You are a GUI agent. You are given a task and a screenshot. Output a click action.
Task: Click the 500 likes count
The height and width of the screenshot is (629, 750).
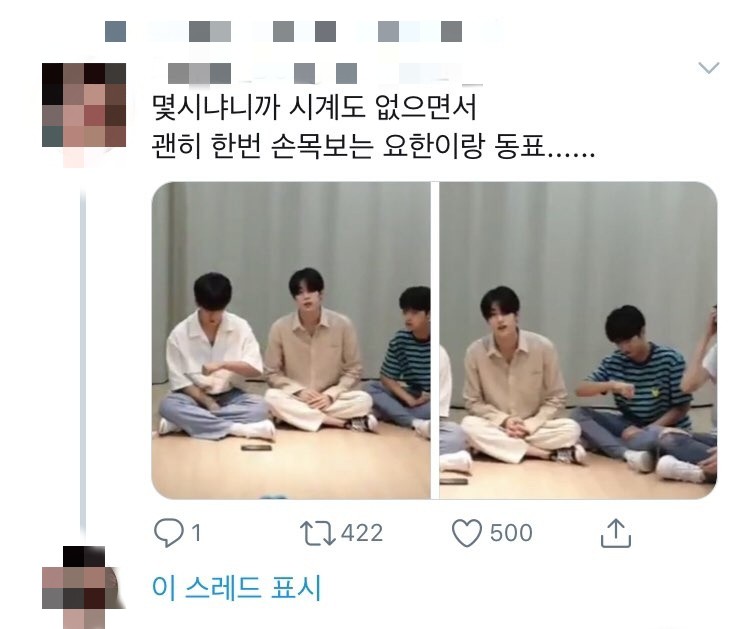(x=511, y=533)
